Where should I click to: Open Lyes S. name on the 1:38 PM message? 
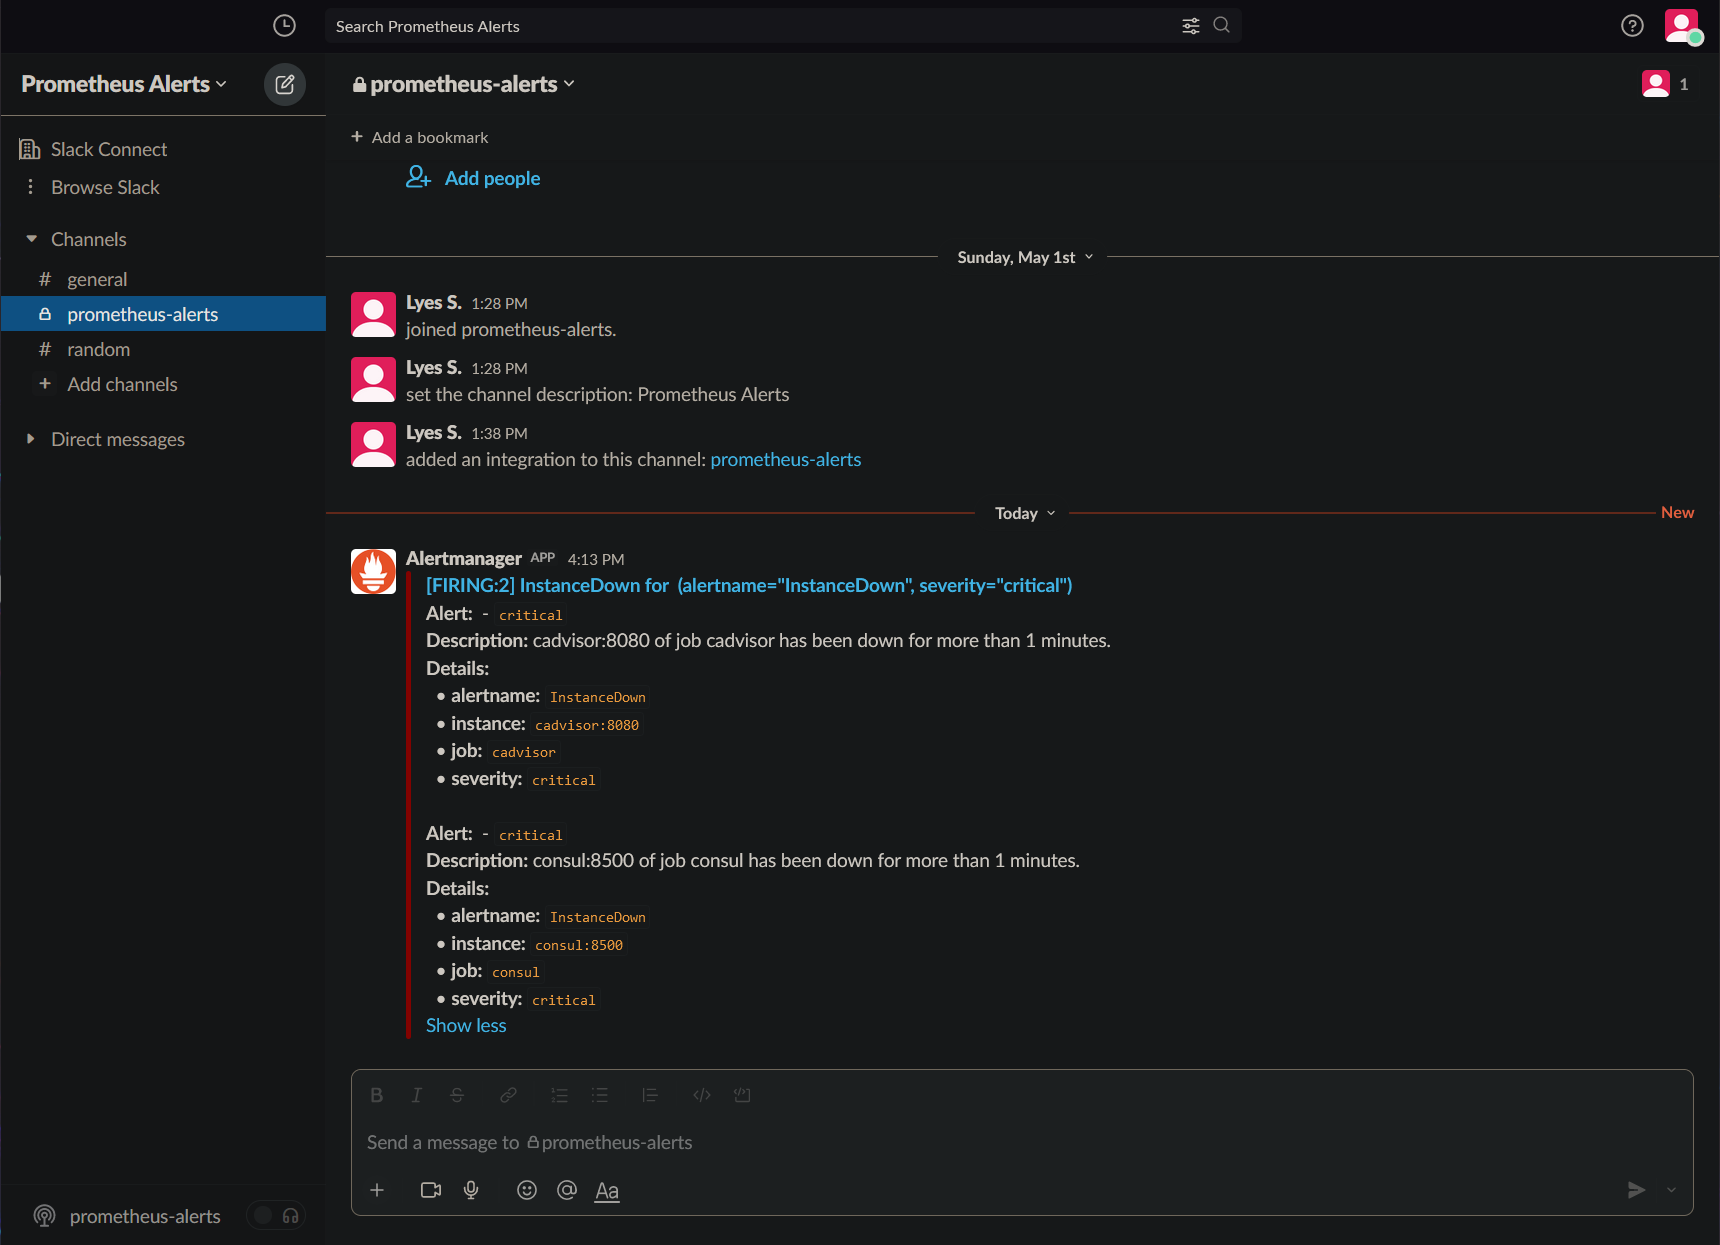point(433,432)
